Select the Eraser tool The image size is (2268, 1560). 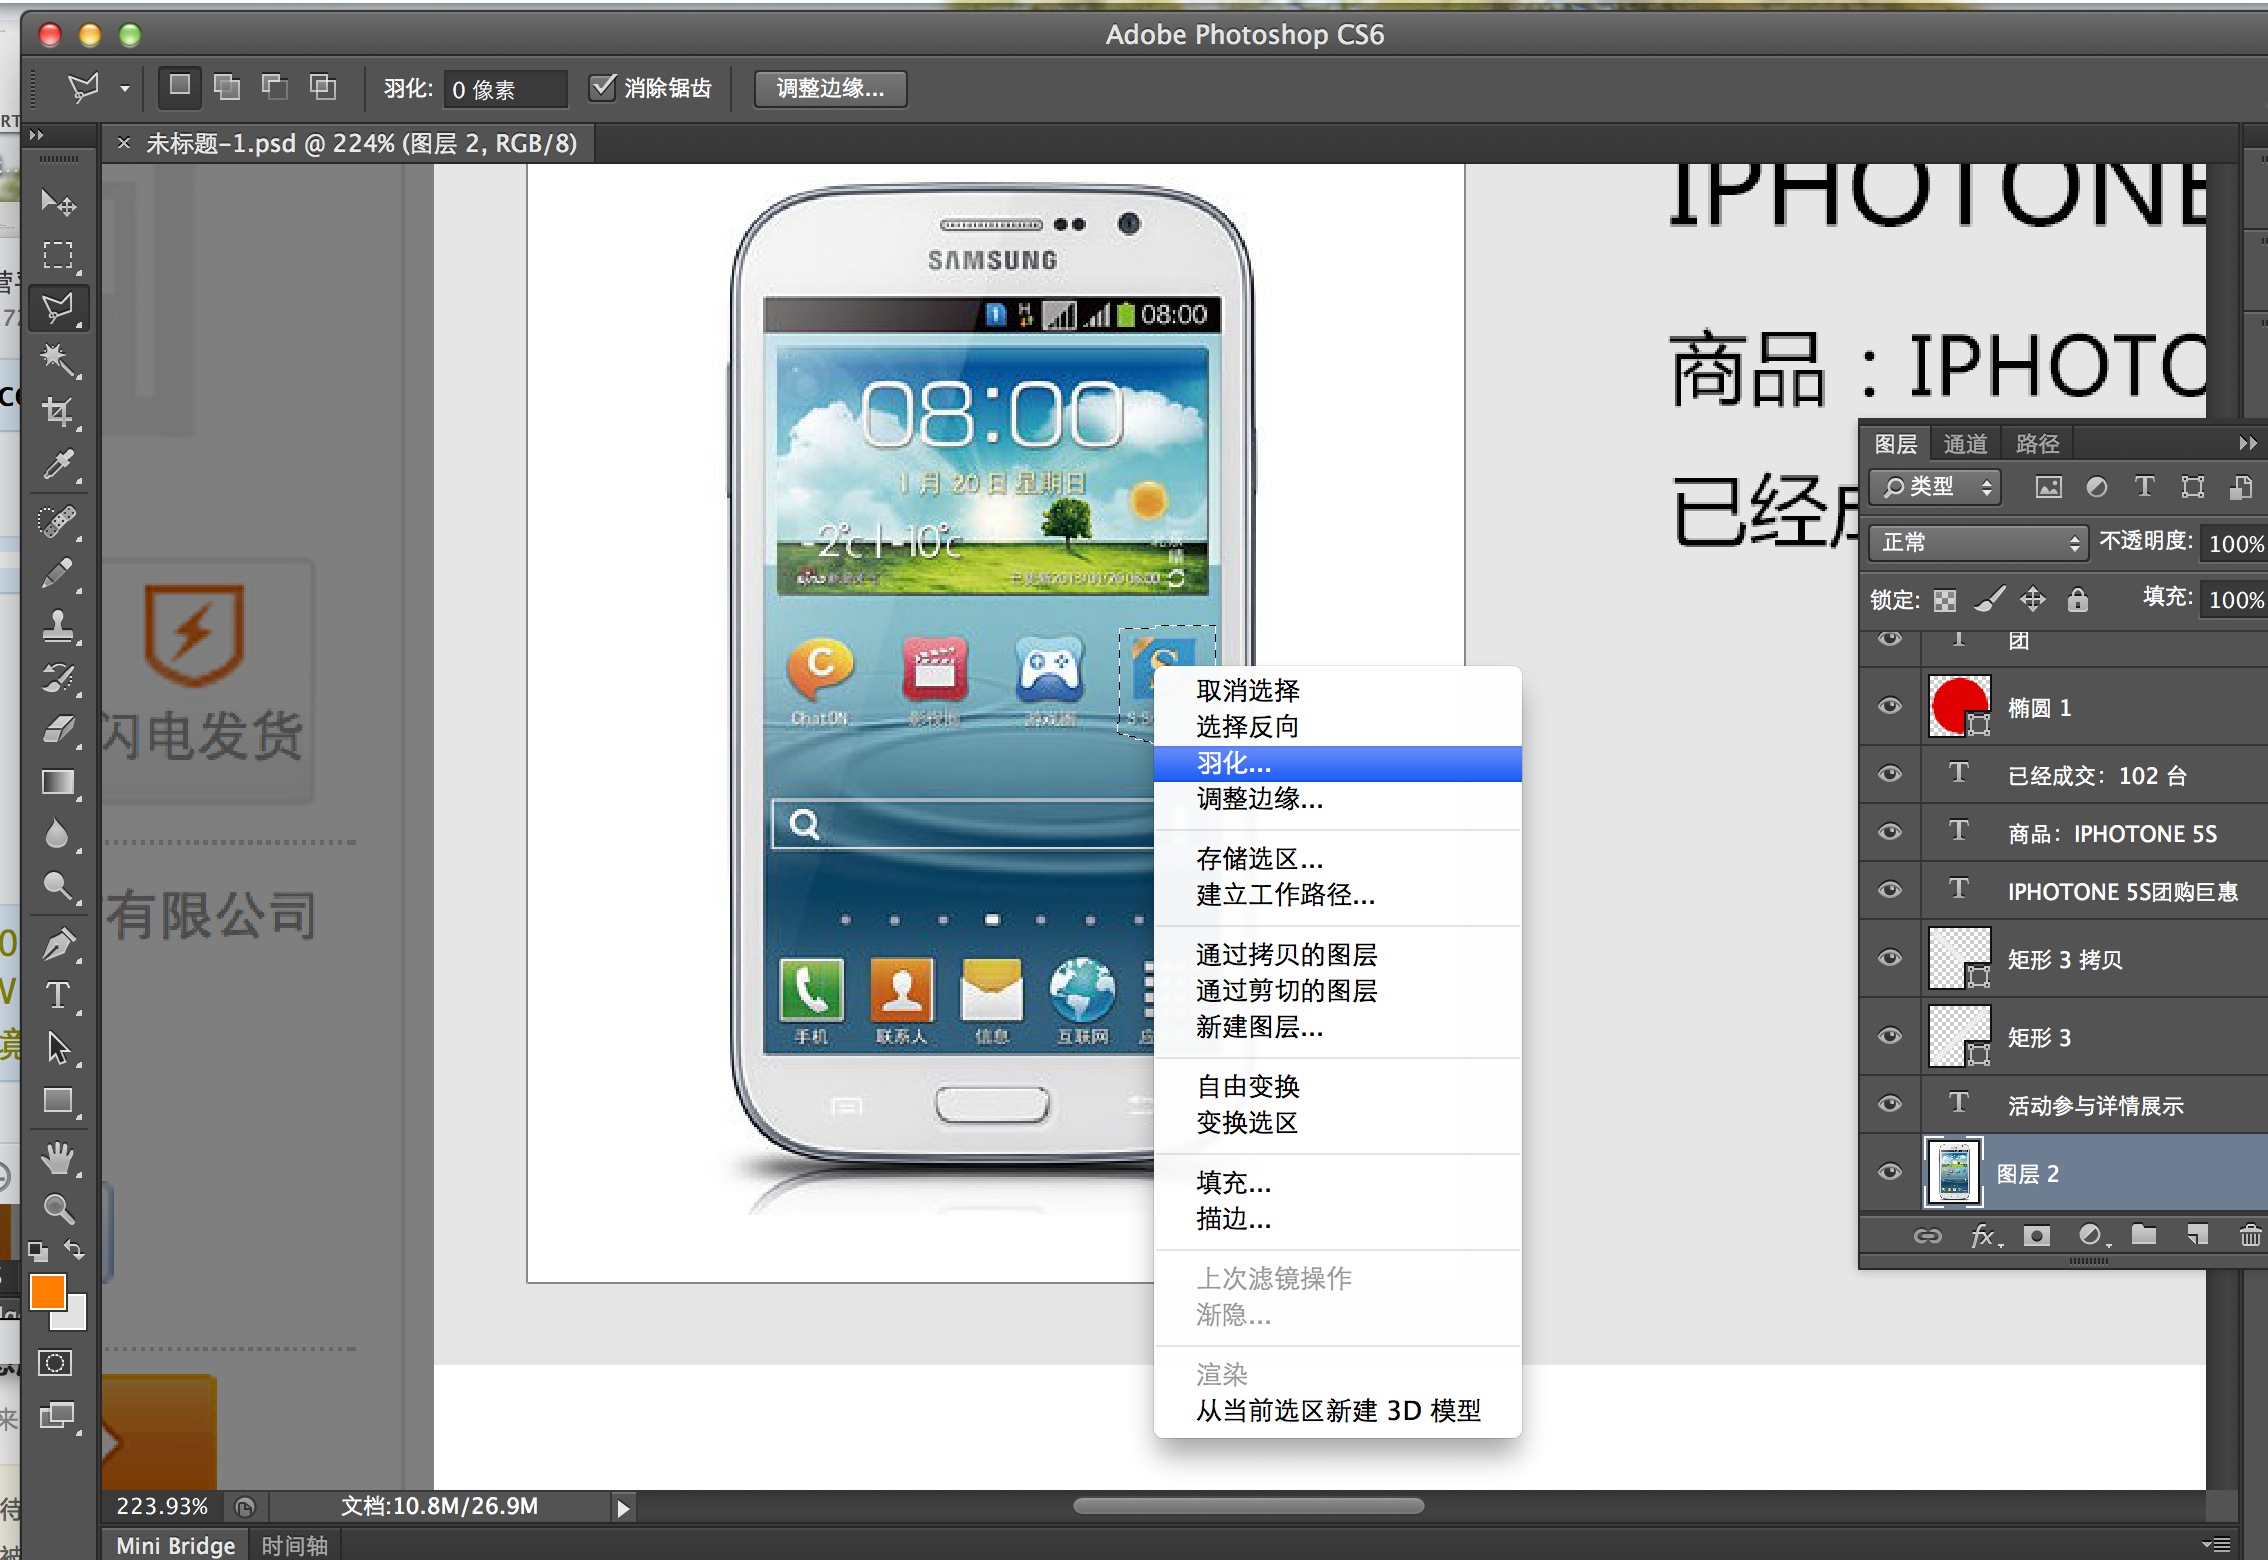coord(58,730)
